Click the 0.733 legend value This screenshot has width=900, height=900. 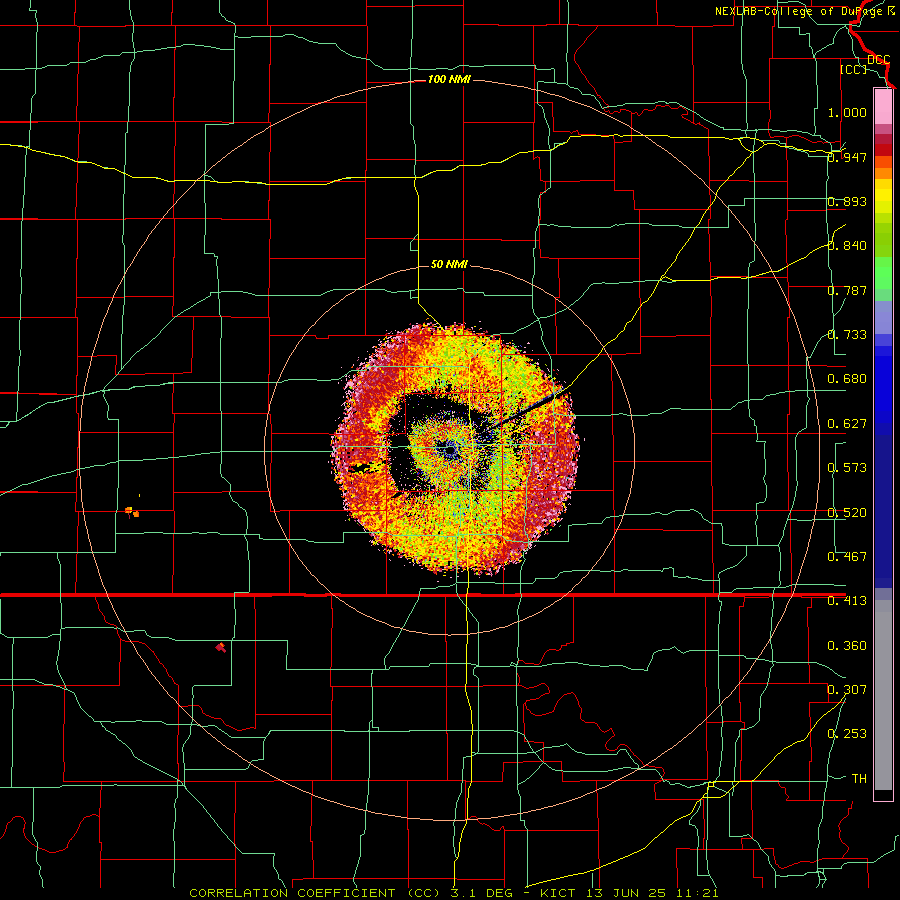click(847, 335)
